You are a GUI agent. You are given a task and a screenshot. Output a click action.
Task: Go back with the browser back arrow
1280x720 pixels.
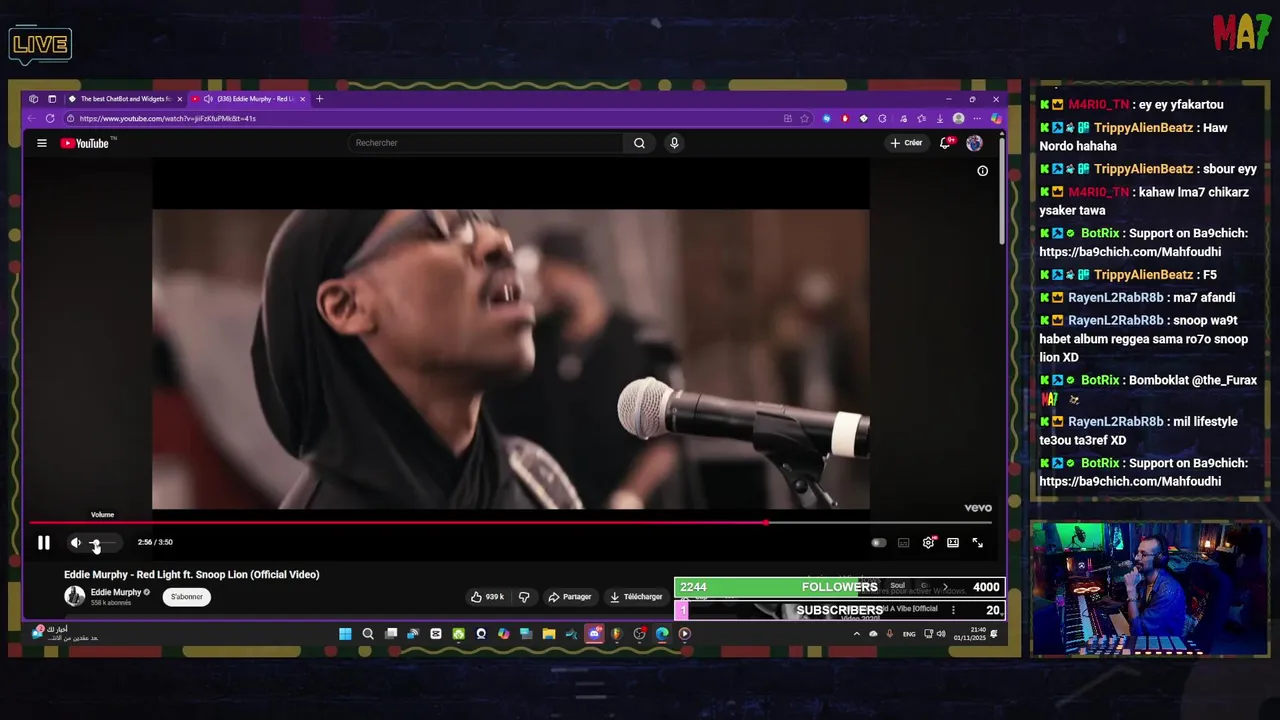click(31, 118)
